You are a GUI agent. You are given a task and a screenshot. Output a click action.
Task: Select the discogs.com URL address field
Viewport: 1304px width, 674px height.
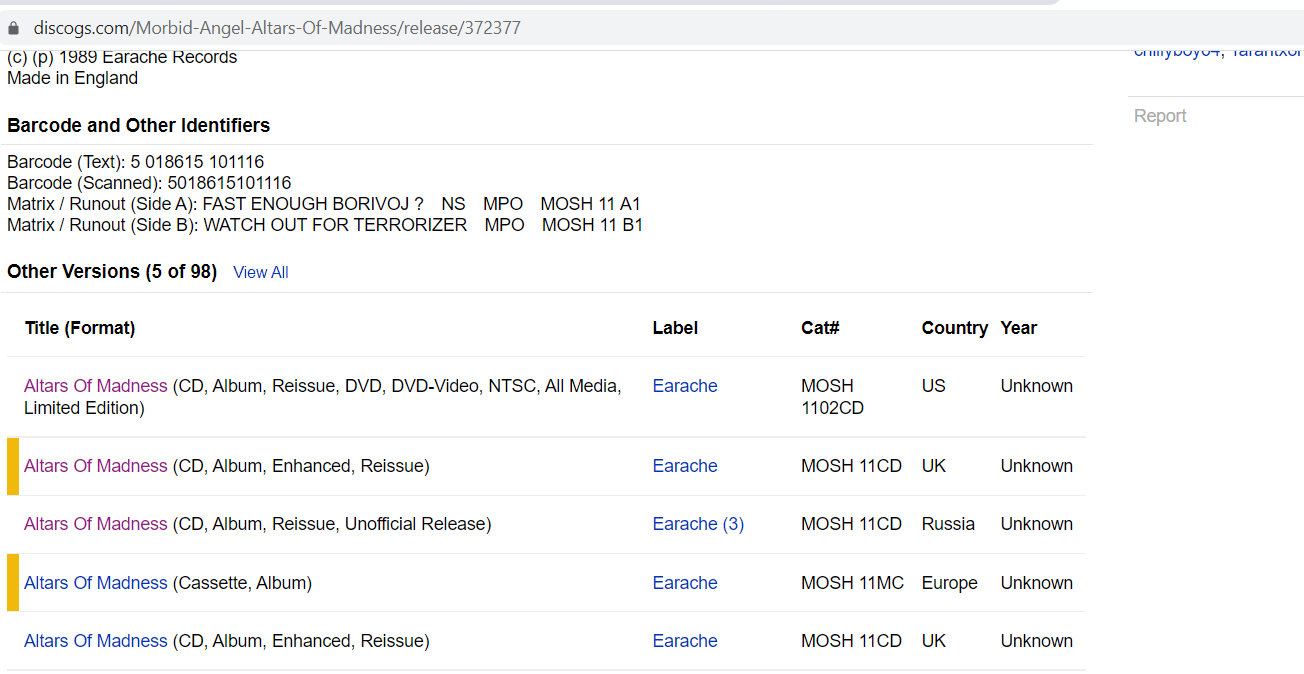[x=277, y=28]
